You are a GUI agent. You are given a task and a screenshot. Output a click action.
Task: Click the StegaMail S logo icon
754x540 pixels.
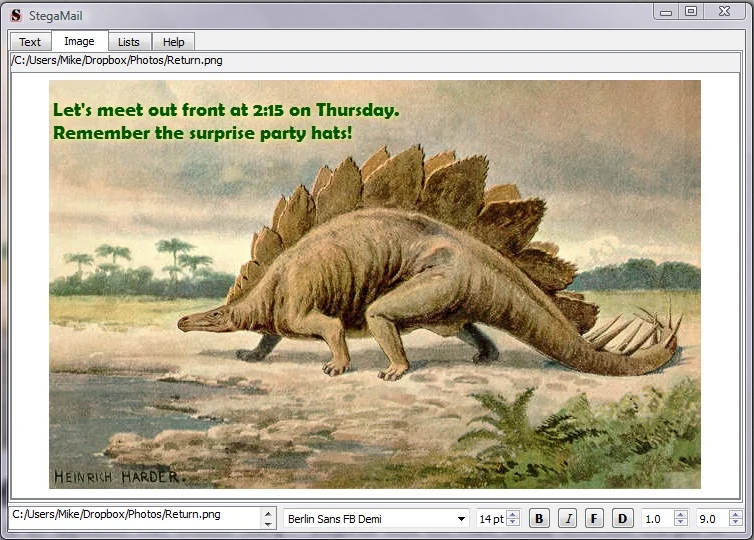tap(16, 15)
